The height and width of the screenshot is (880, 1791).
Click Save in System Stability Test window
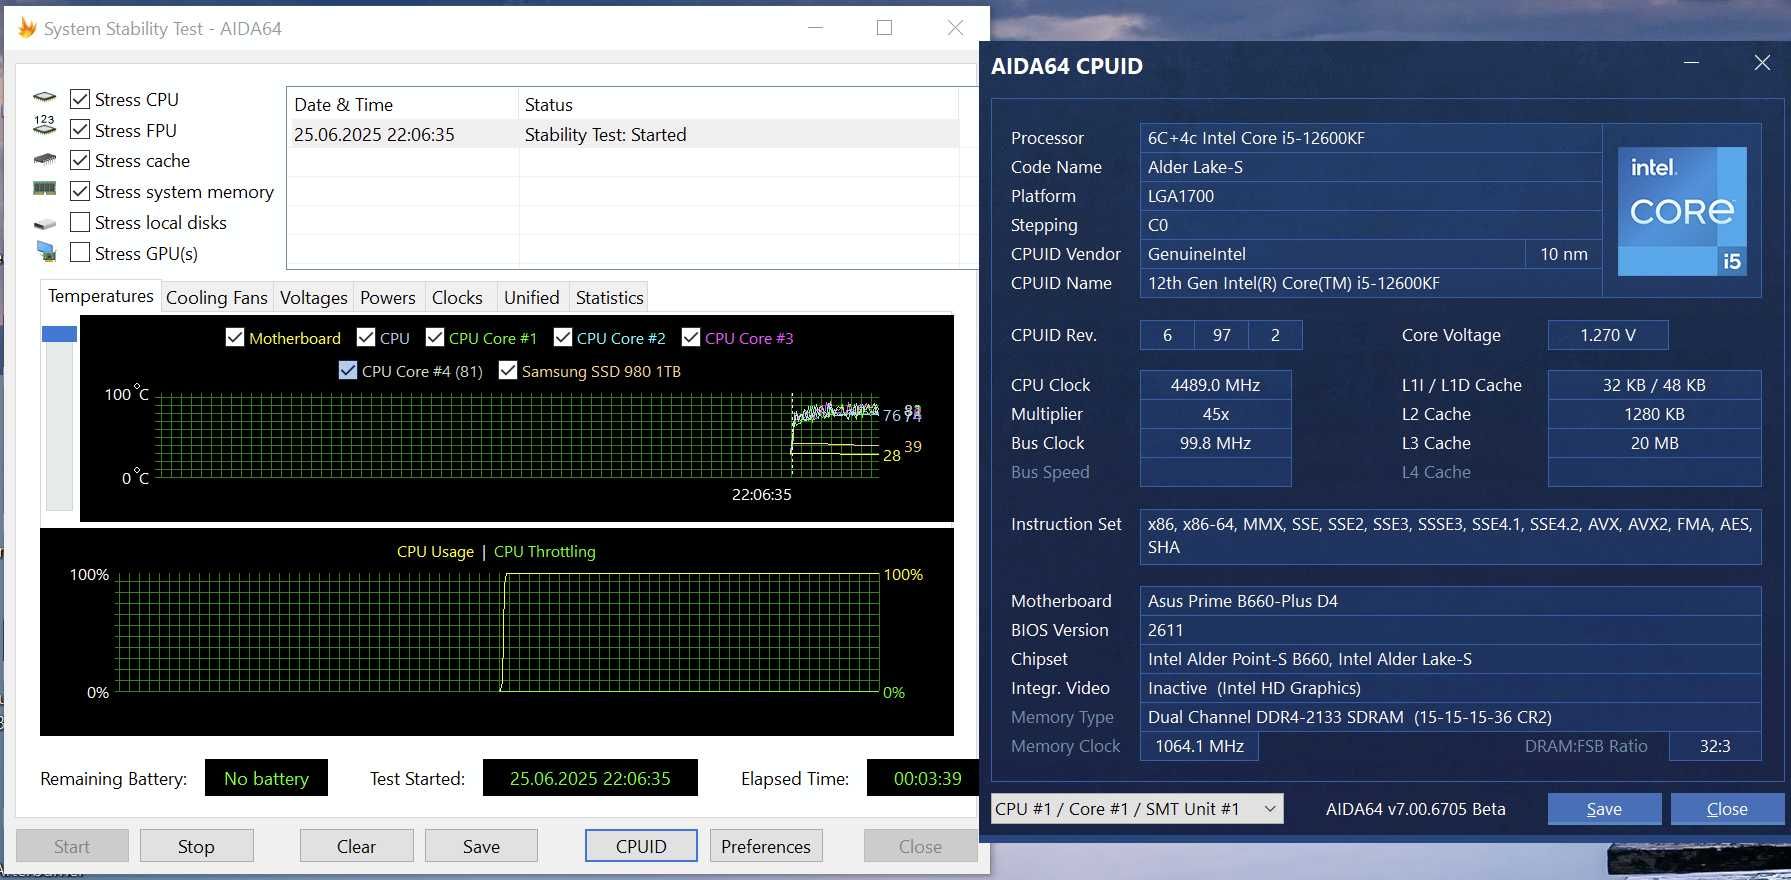(x=481, y=846)
